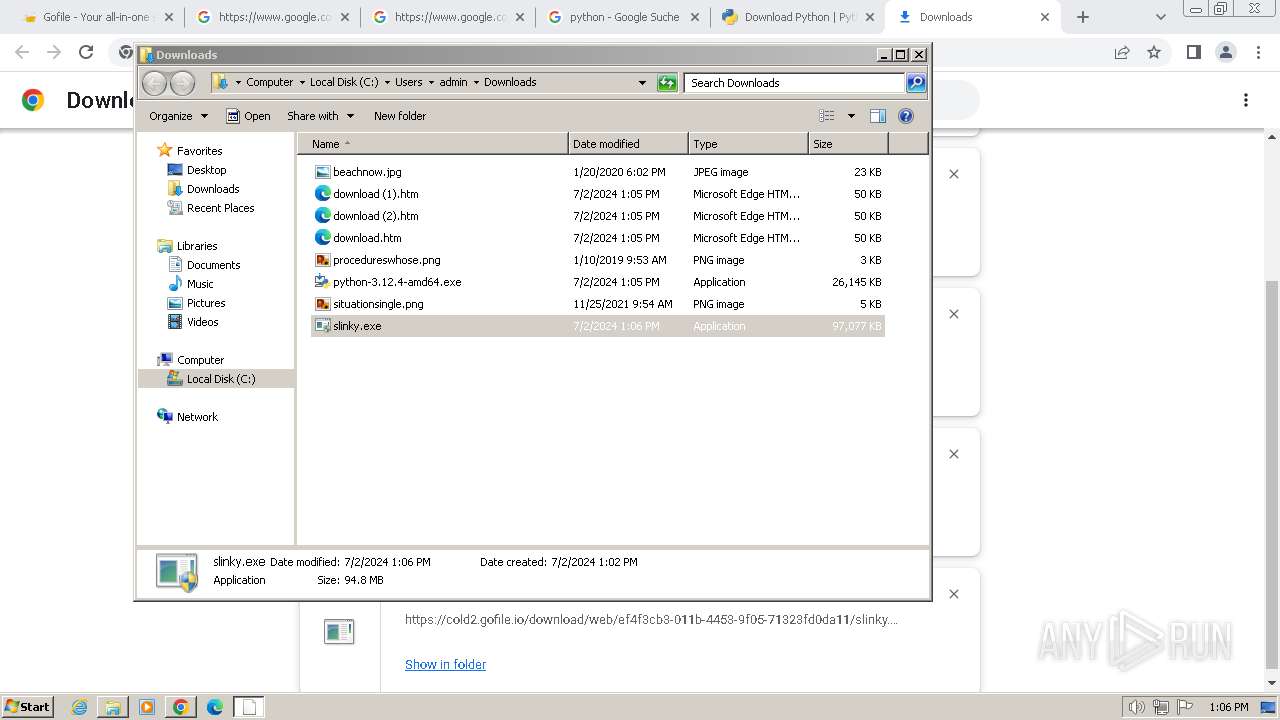Open Chrome profile avatar
Image resolution: width=1280 pixels, height=720 pixels.
(1226, 52)
